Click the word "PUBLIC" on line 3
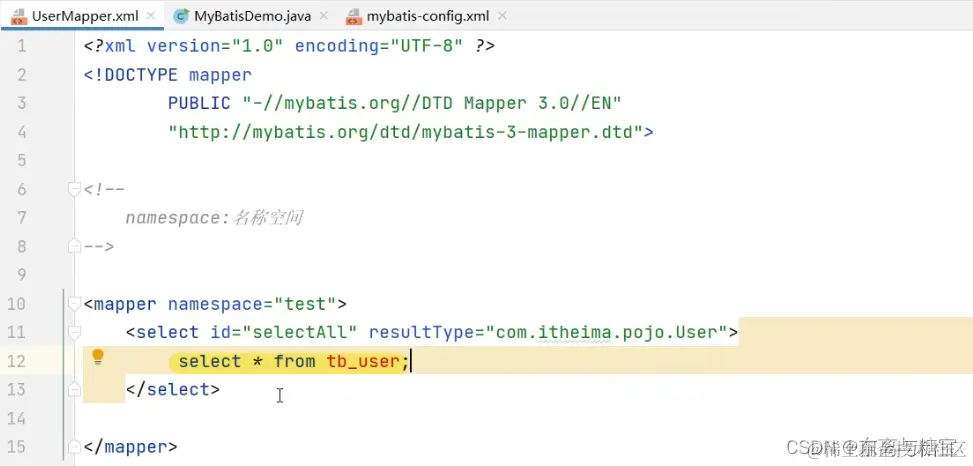 199,103
